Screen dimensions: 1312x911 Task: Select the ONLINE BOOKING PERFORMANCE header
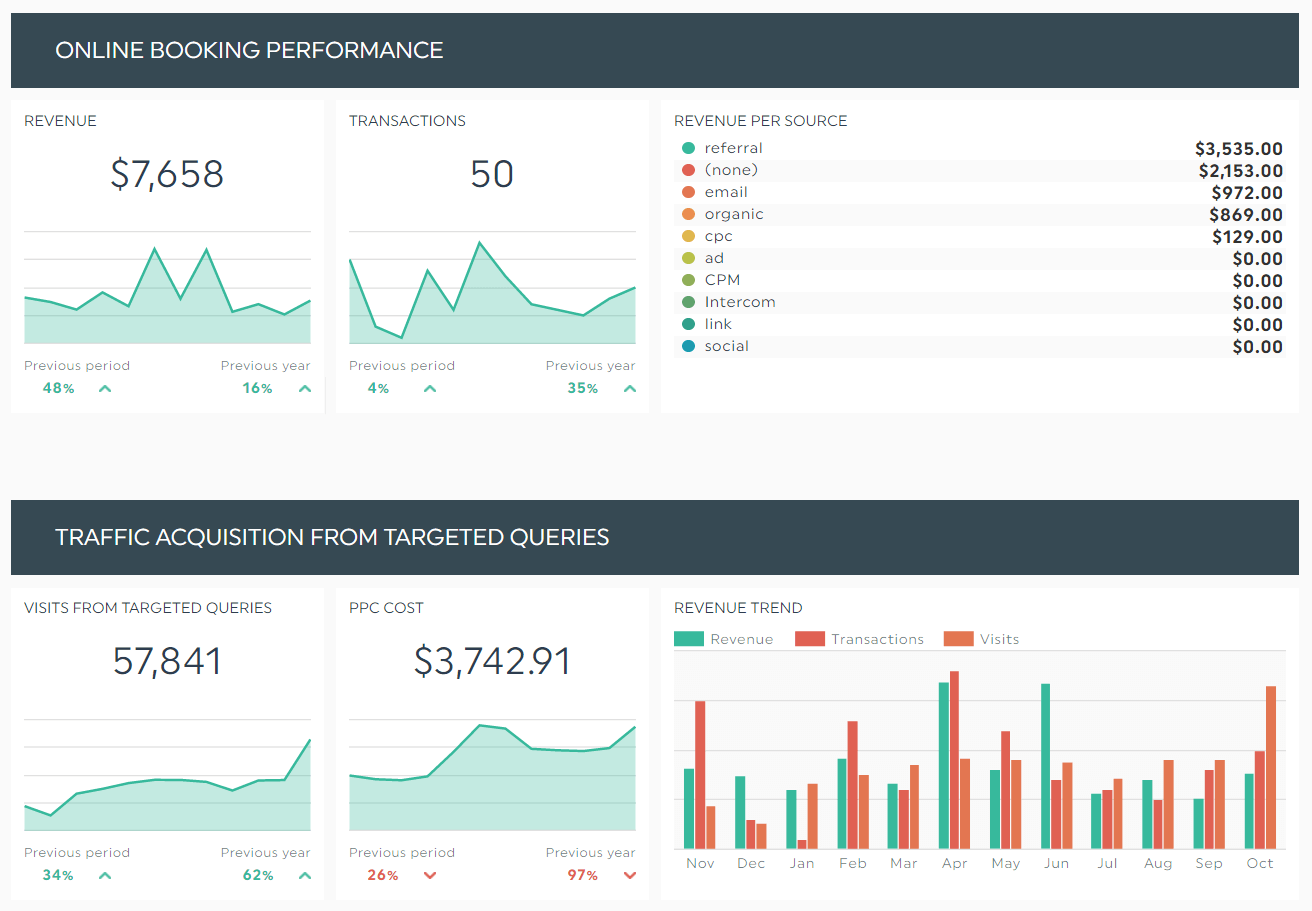249,50
